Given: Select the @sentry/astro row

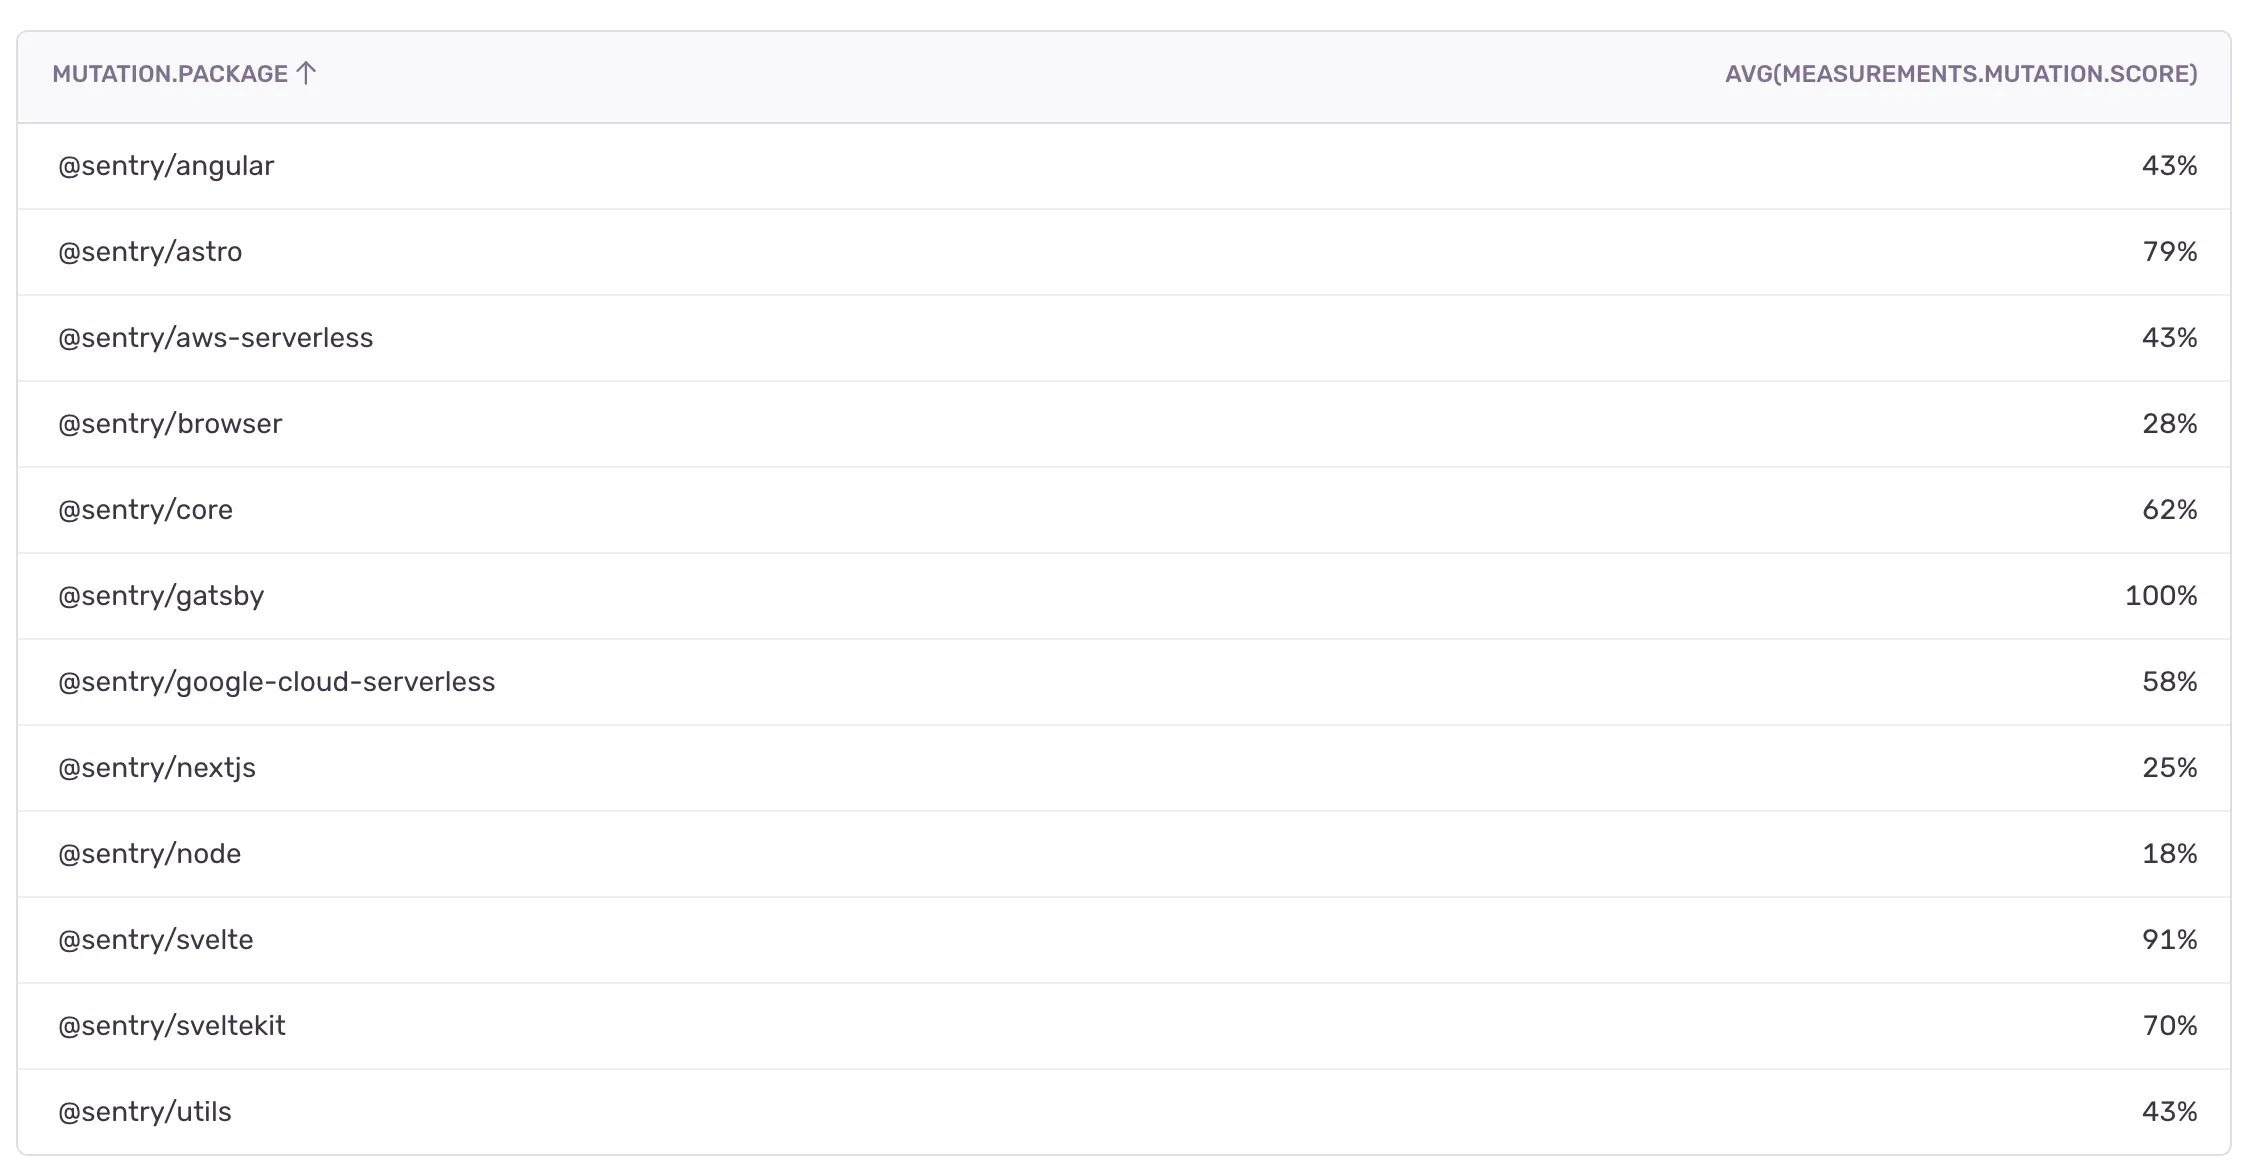Looking at the screenshot, I should point(150,252).
